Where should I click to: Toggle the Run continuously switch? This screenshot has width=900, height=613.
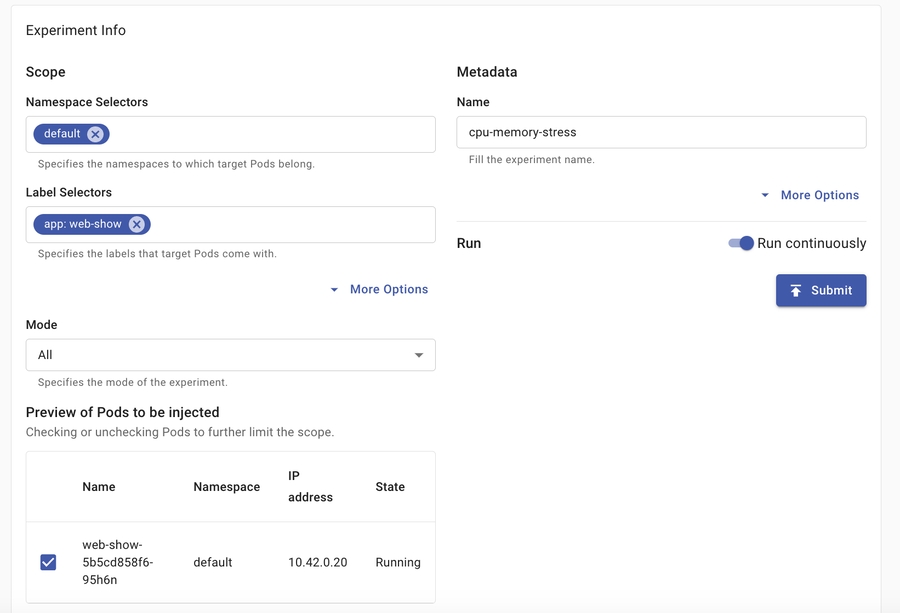point(741,243)
